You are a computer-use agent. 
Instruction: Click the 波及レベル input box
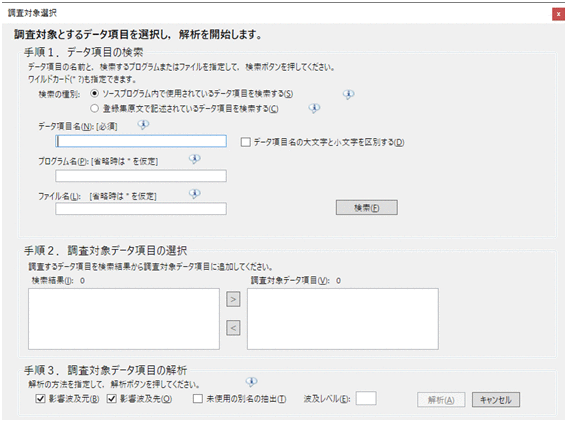coord(366,398)
